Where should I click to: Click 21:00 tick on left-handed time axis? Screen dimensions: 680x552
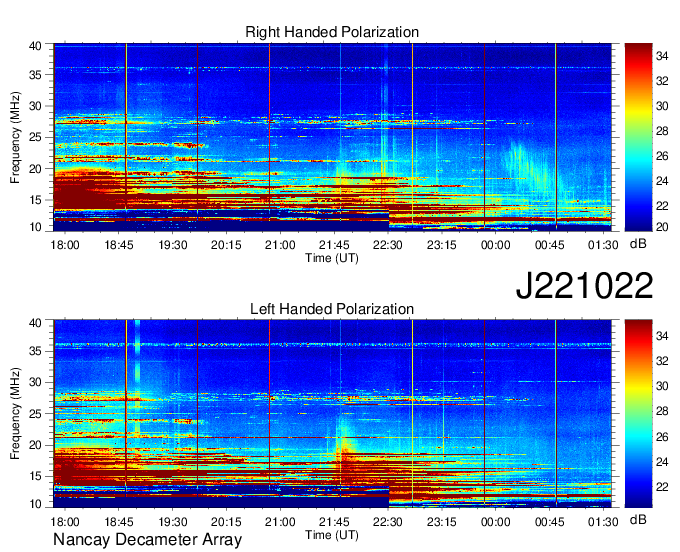280,522
